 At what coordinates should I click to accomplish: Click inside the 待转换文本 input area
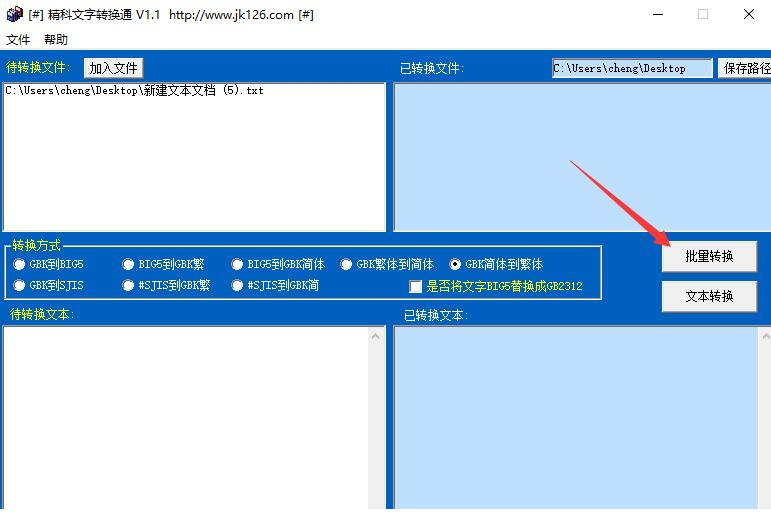tap(186, 417)
